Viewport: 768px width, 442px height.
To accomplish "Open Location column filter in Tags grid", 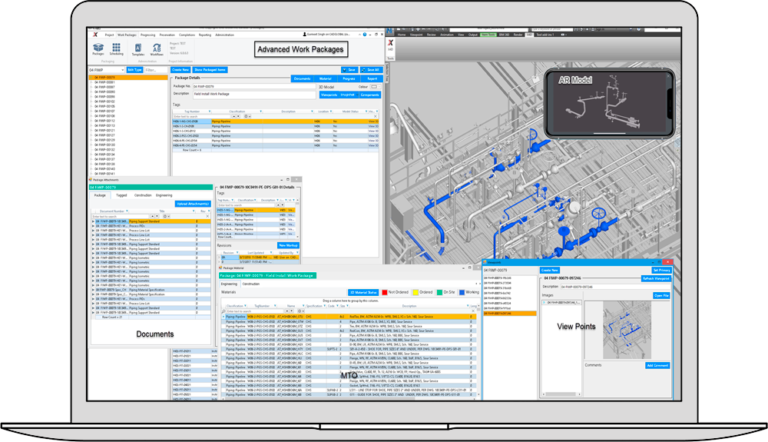I will (x=332, y=111).
